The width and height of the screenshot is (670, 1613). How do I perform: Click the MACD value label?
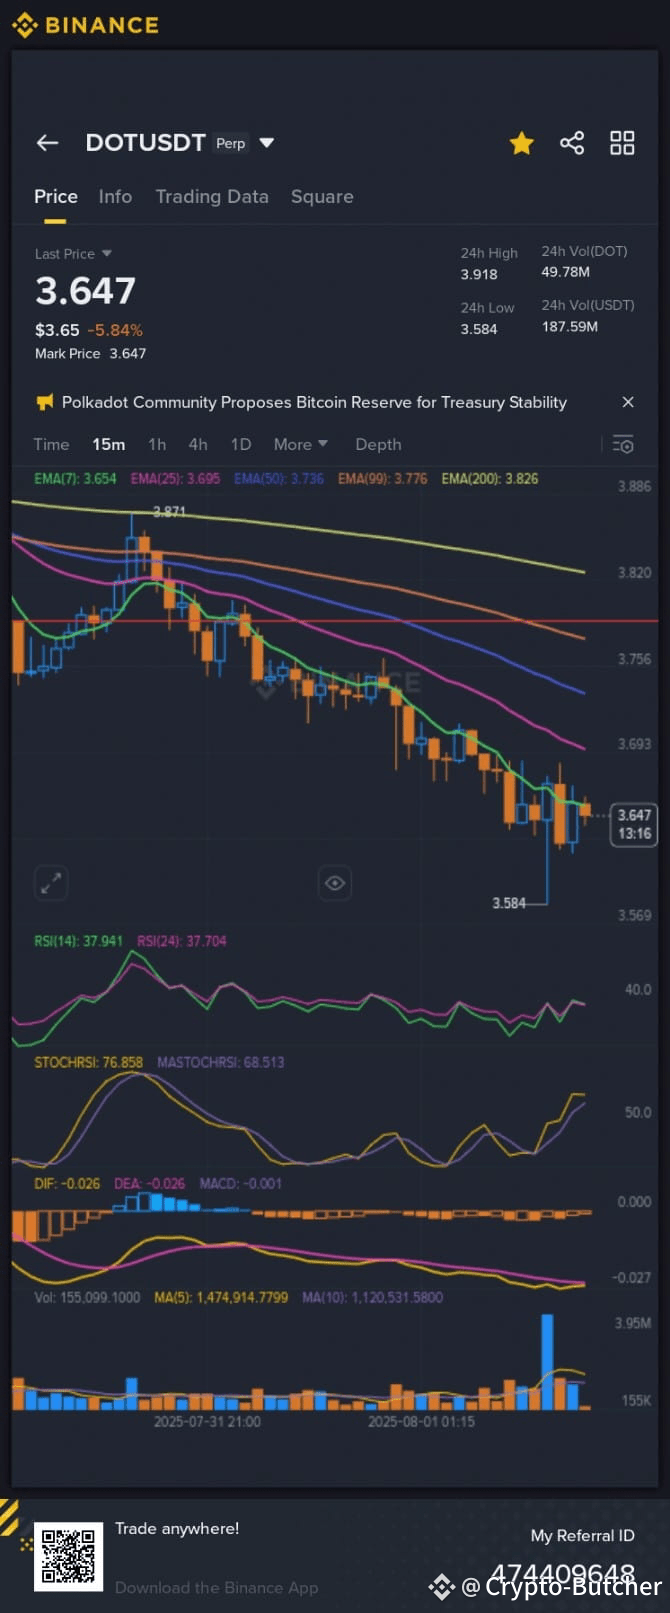click(x=240, y=1183)
